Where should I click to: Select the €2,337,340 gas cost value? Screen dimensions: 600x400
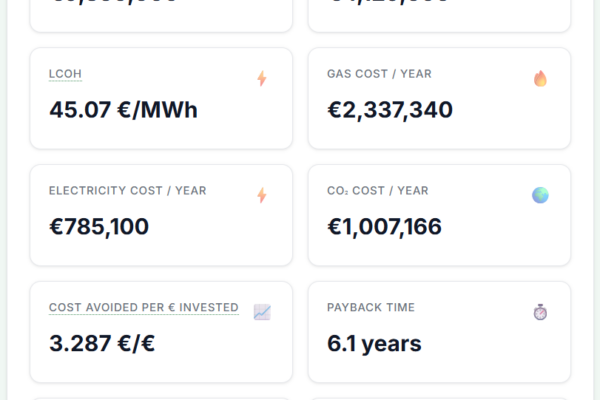tap(390, 109)
